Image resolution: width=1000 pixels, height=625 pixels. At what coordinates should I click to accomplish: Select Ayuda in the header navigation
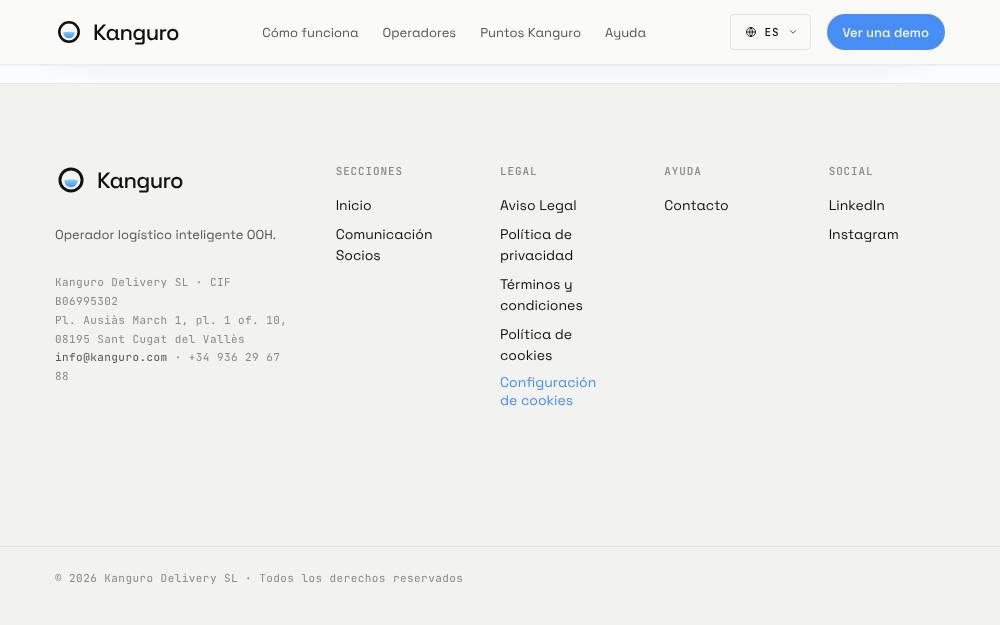(625, 33)
